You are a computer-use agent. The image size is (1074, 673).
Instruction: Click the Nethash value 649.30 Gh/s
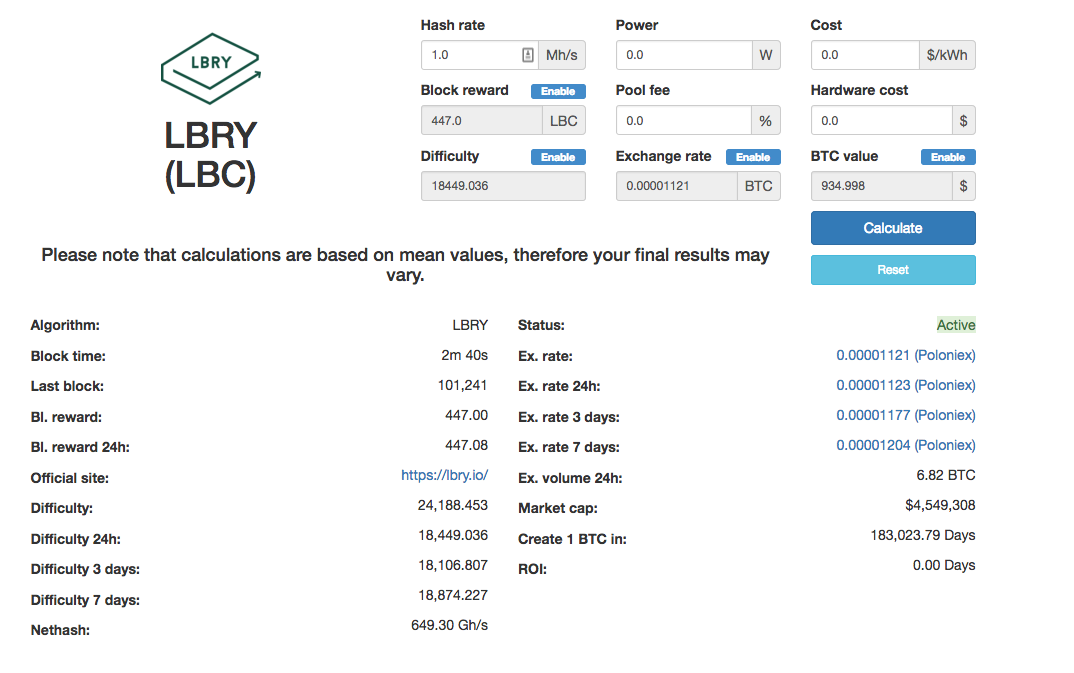(x=449, y=625)
